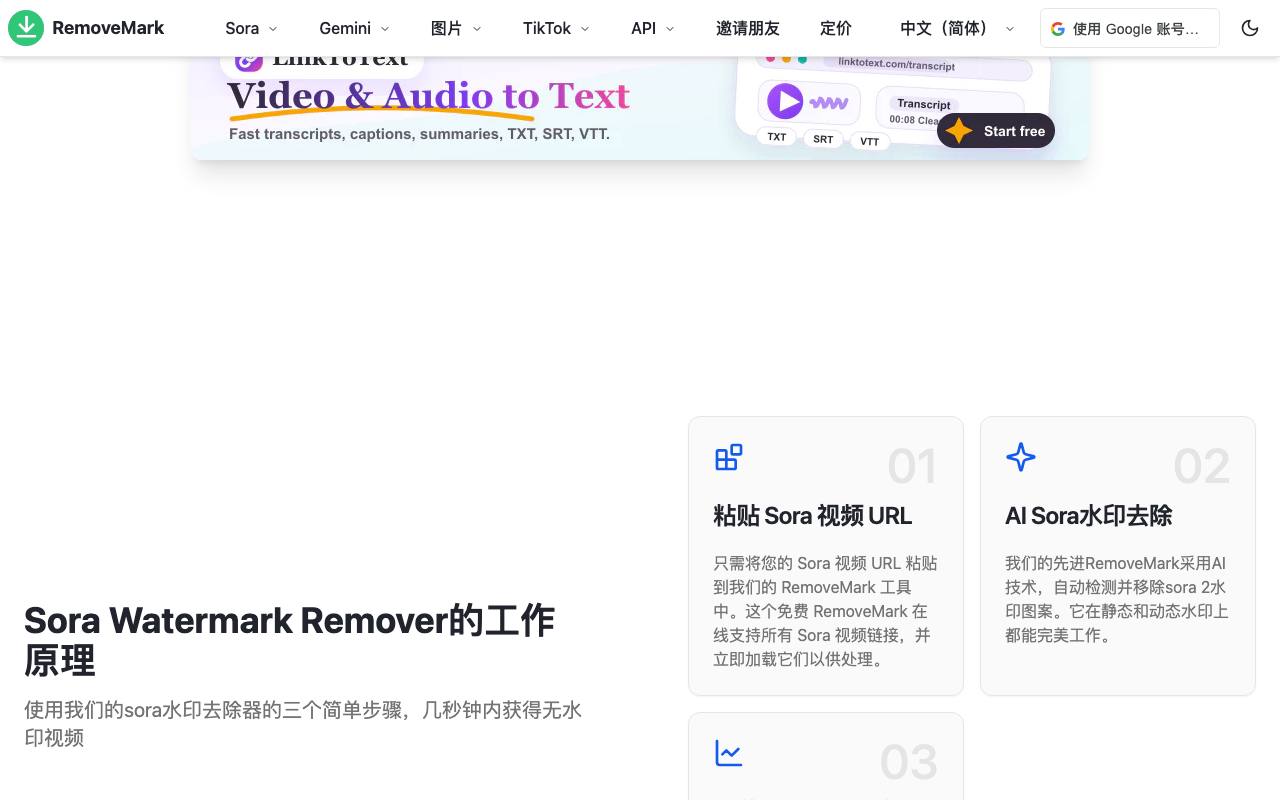Click the 02 step number
Image resolution: width=1280 pixels, height=800 pixels.
click(x=1202, y=467)
